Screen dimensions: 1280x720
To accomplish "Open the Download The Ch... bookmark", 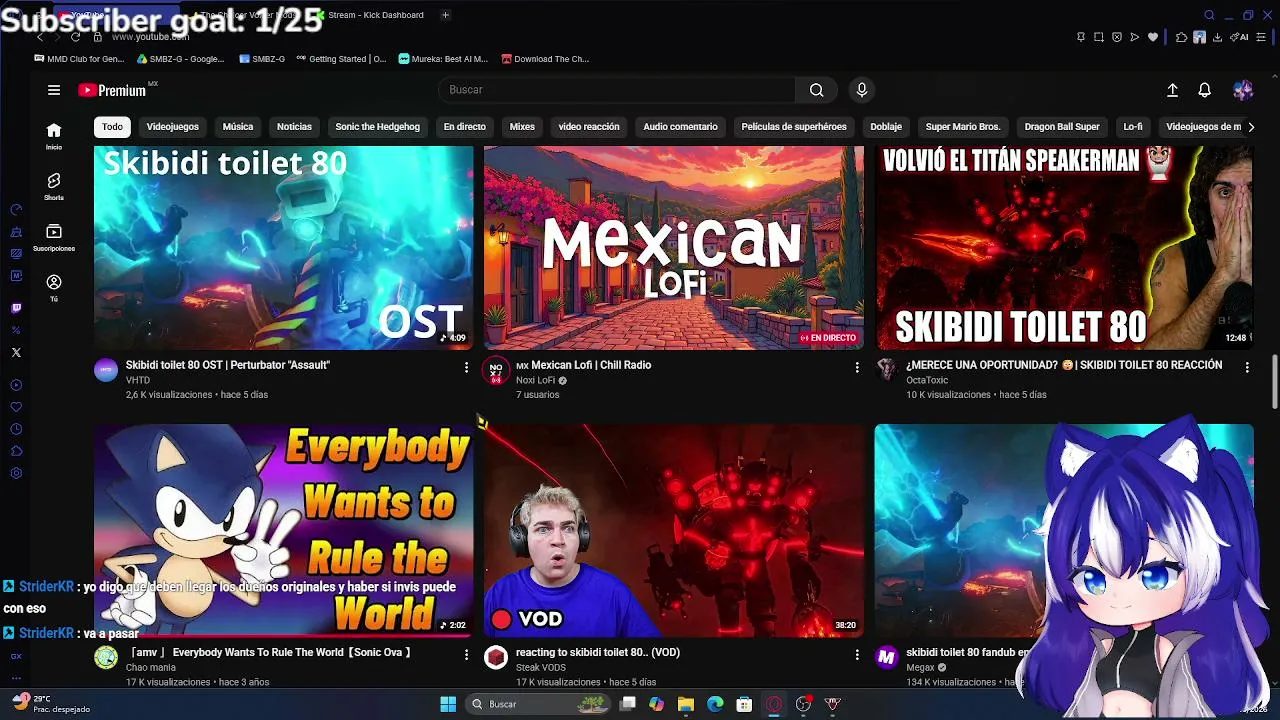I will tap(546, 59).
